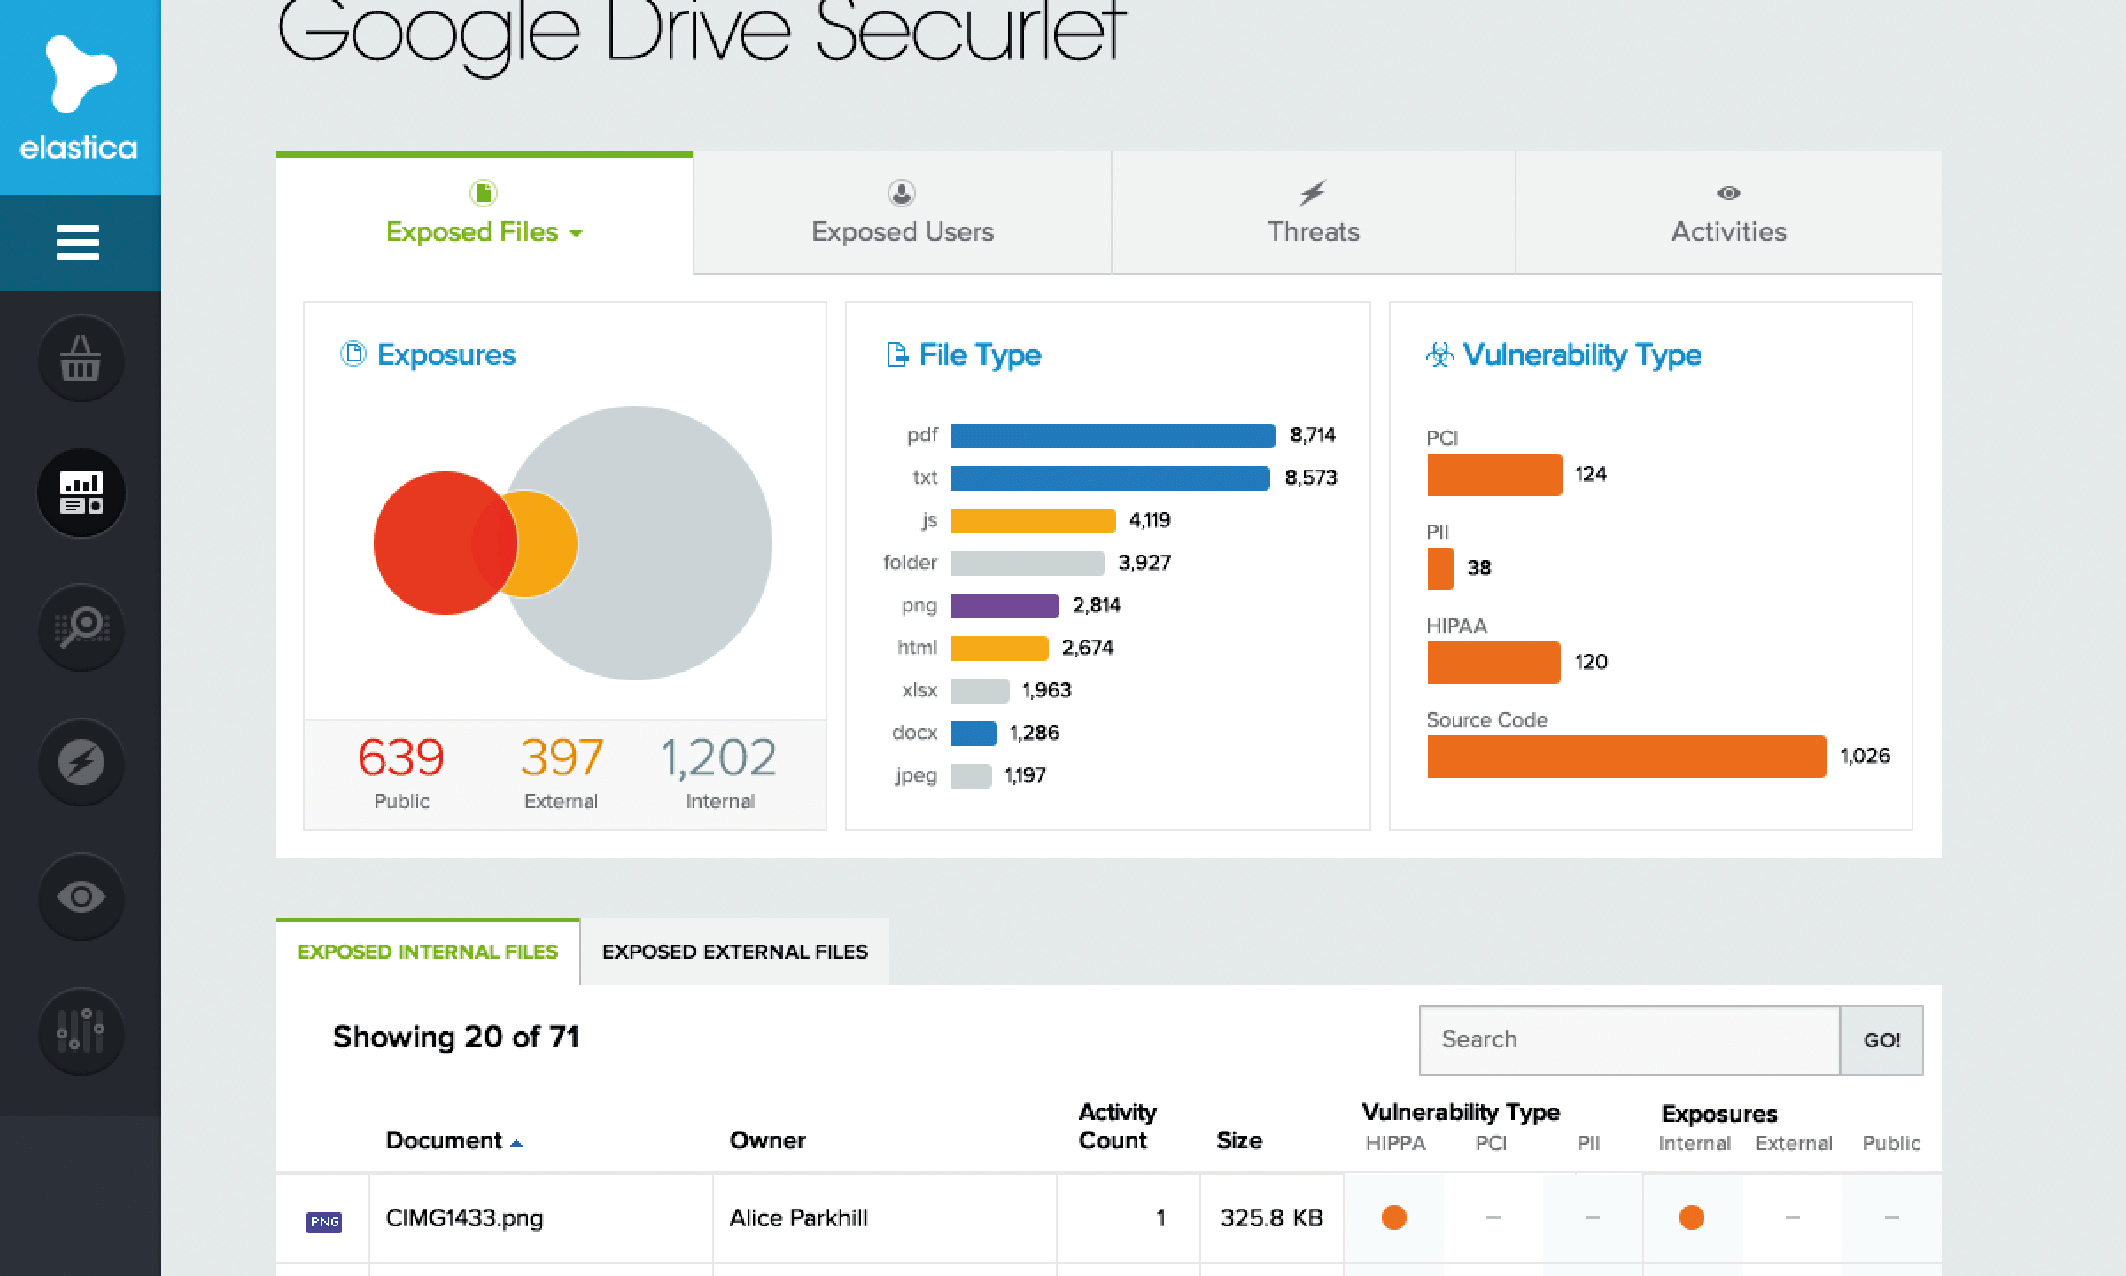Click the 1,026 Source Code value
Image resolution: width=2126 pixels, height=1276 pixels.
(x=1865, y=756)
